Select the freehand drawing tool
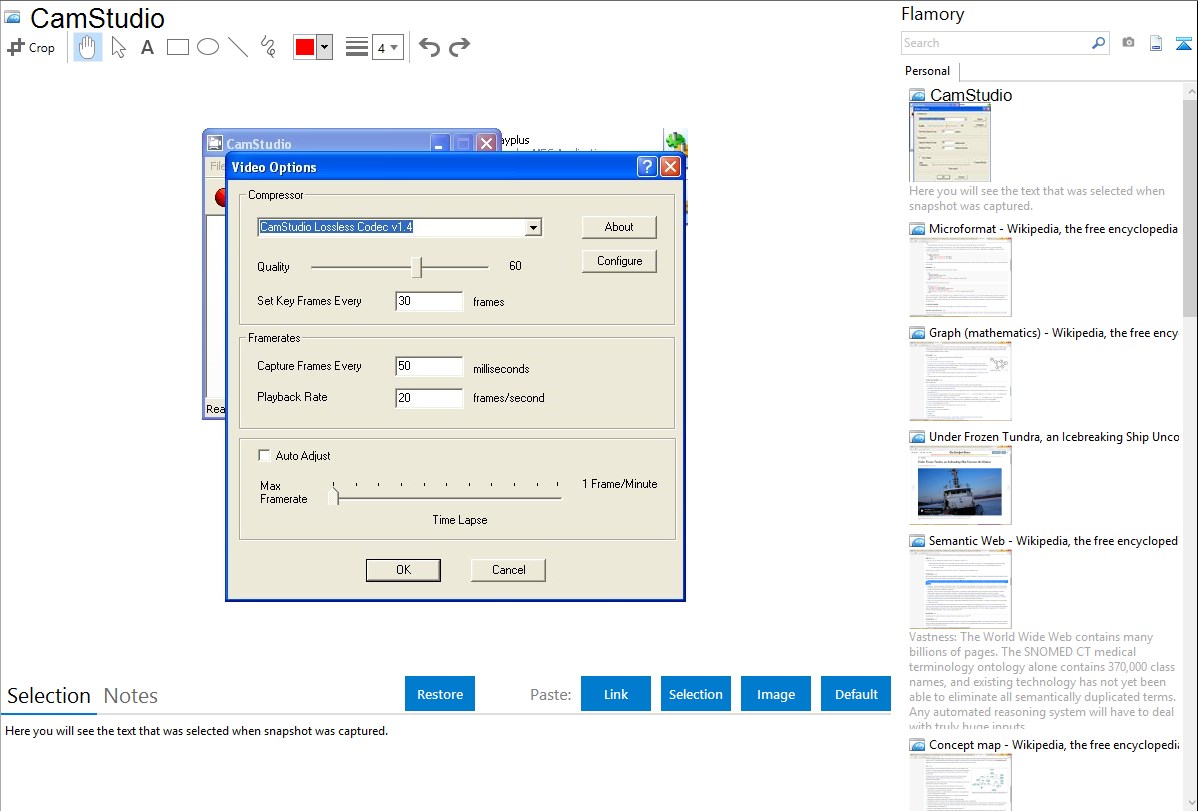The width and height of the screenshot is (1198, 811). coord(268,47)
